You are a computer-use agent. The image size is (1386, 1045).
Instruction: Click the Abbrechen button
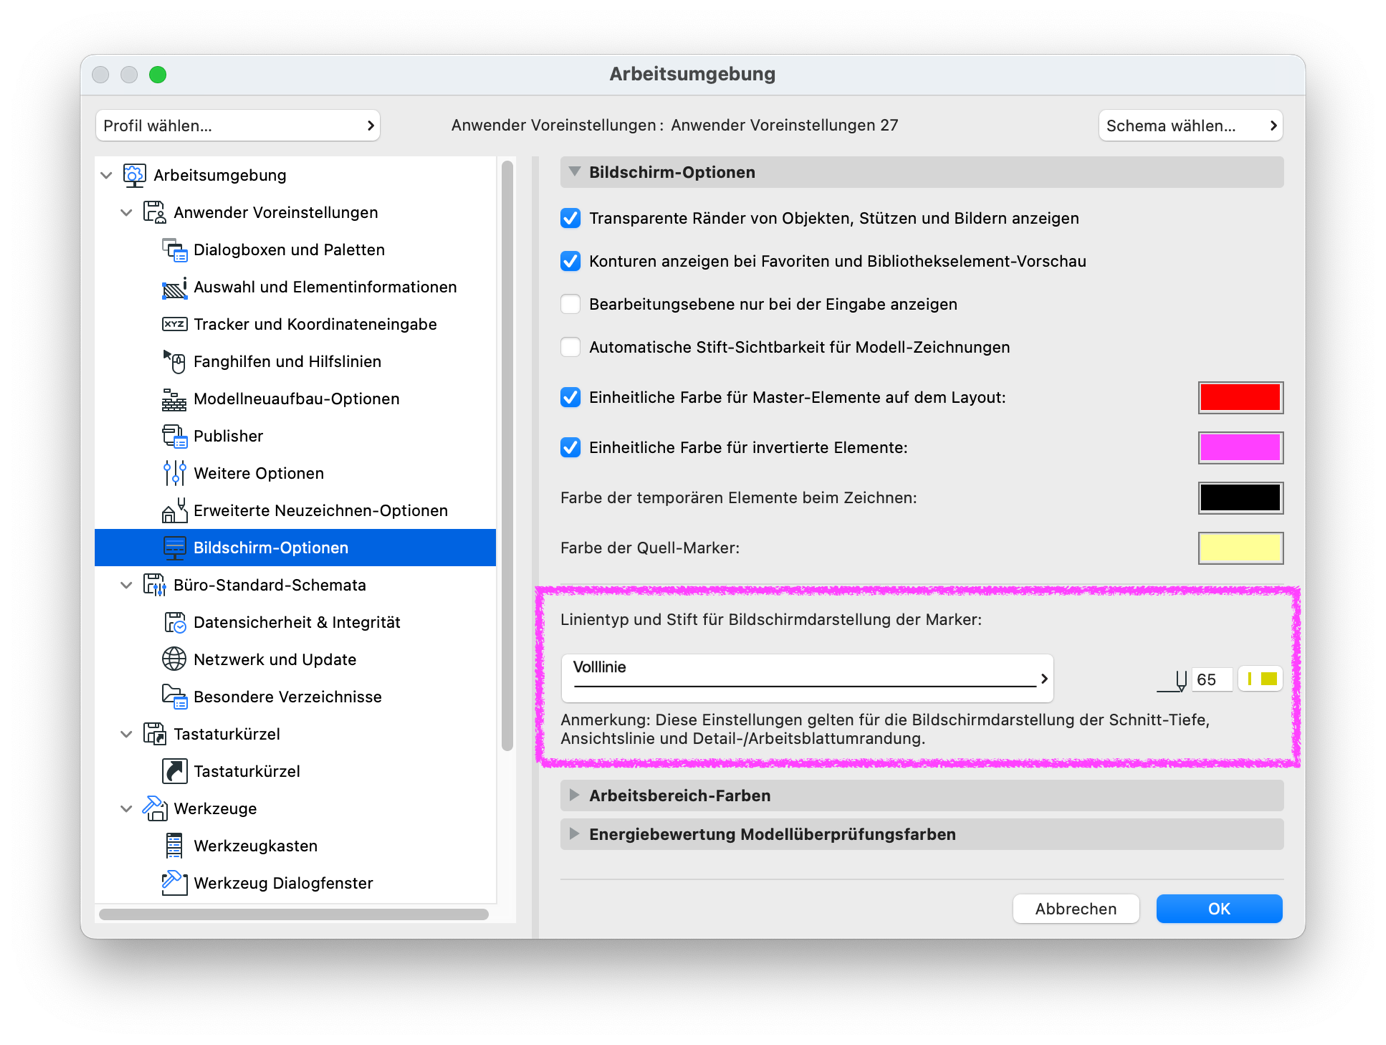click(1076, 909)
